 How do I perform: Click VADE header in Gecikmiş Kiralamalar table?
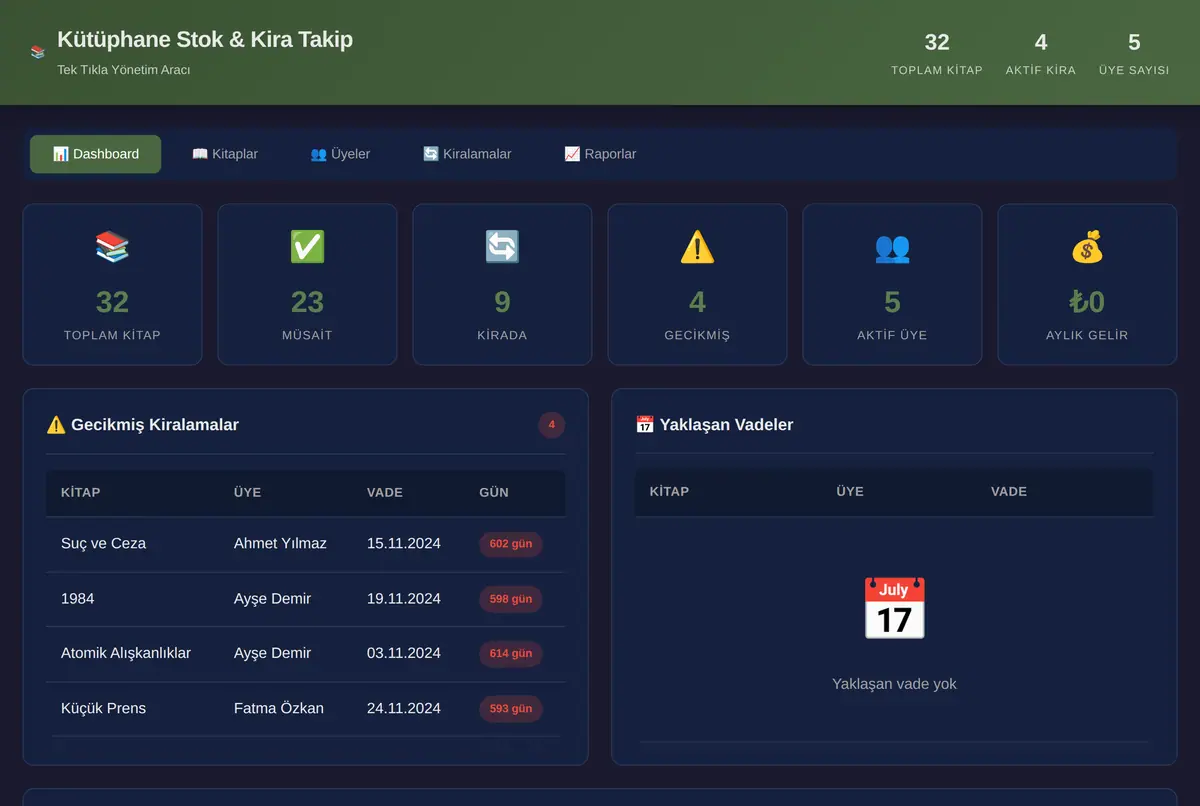[385, 492]
